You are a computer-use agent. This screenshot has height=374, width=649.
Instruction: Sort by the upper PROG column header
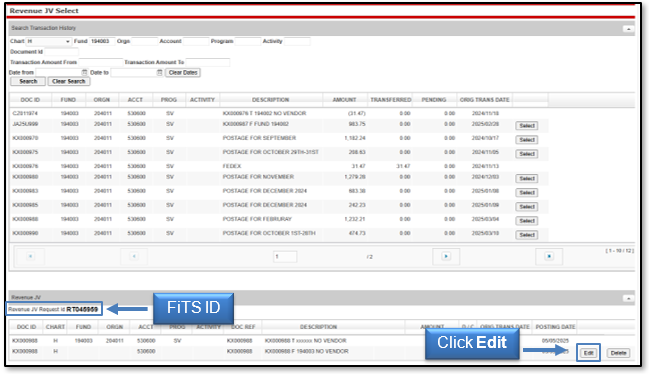tap(169, 100)
